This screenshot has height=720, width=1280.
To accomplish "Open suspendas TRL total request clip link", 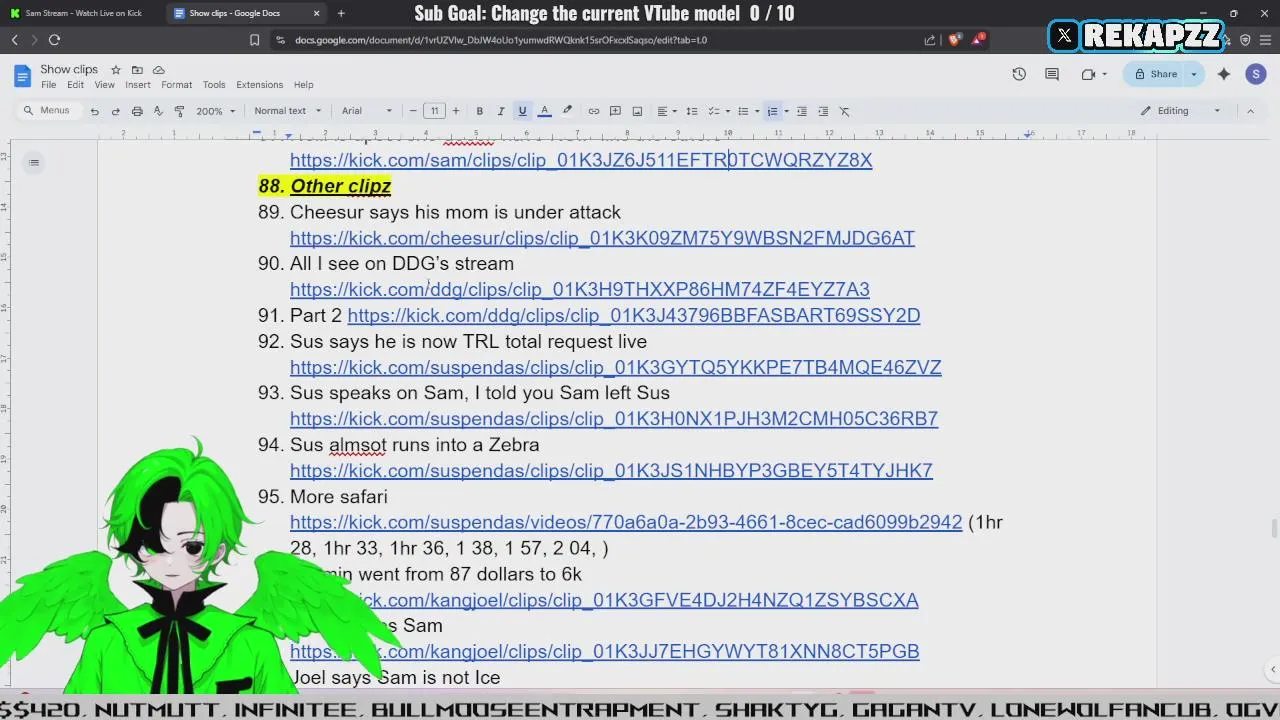I will click(x=616, y=367).
